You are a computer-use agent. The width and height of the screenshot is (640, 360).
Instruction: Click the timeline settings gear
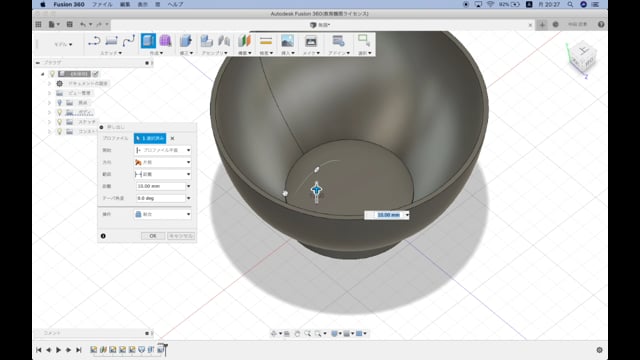(x=599, y=350)
